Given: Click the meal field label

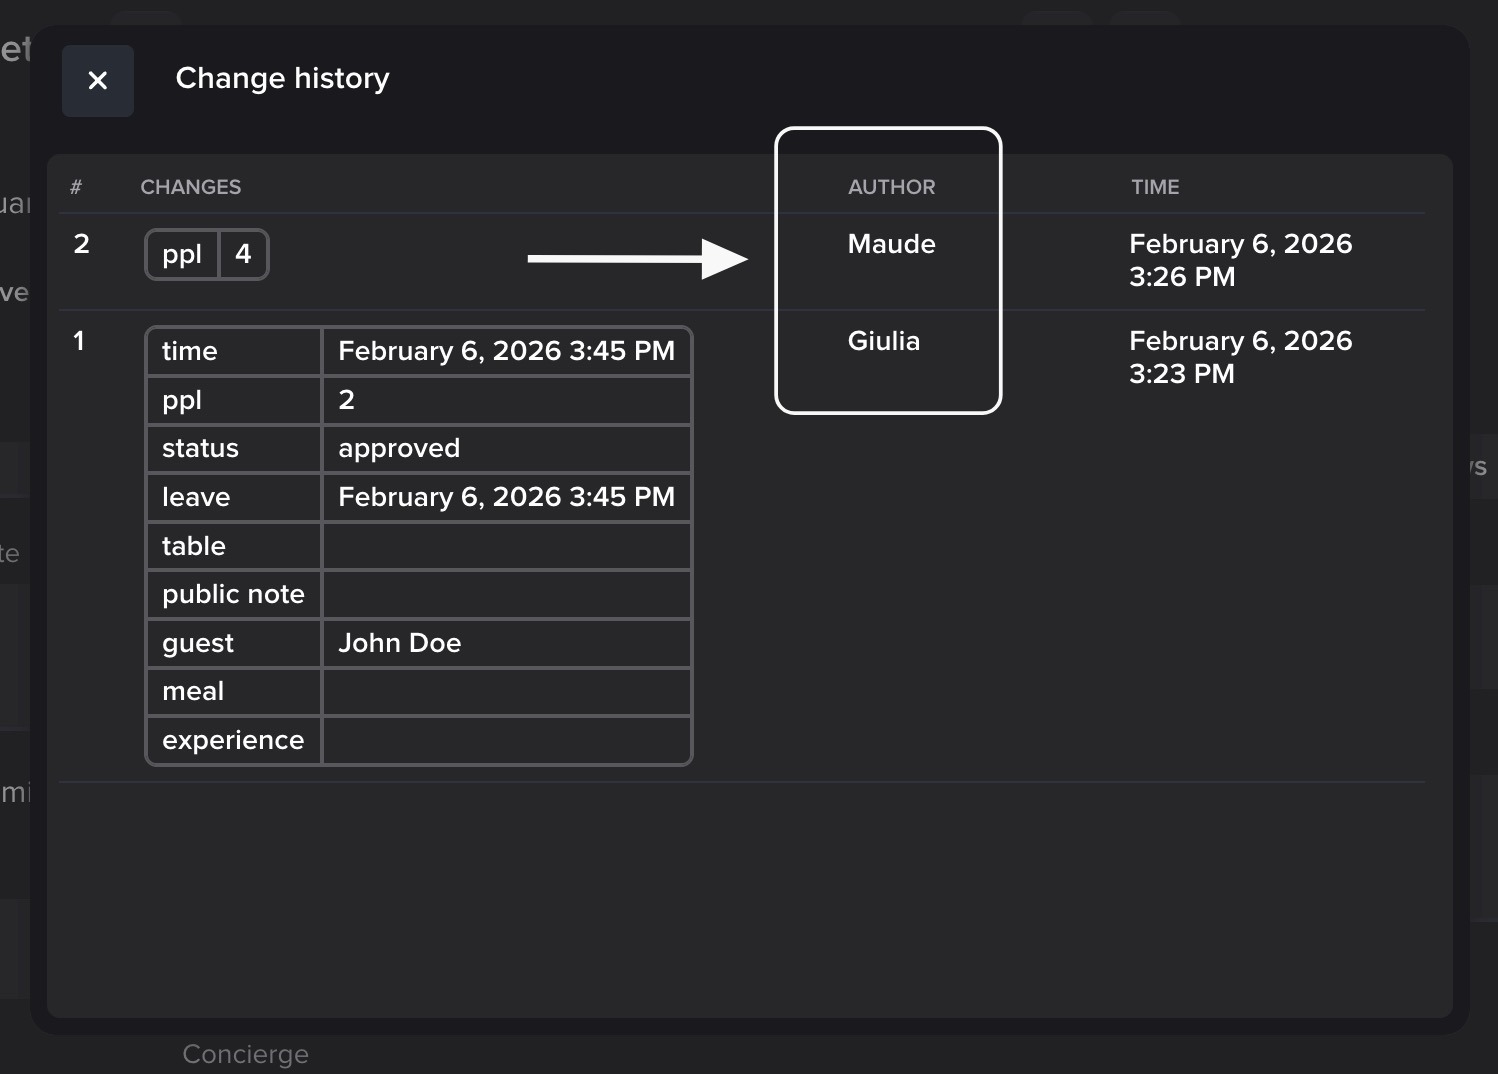Looking at the screenshot, I should coord(193,691).
